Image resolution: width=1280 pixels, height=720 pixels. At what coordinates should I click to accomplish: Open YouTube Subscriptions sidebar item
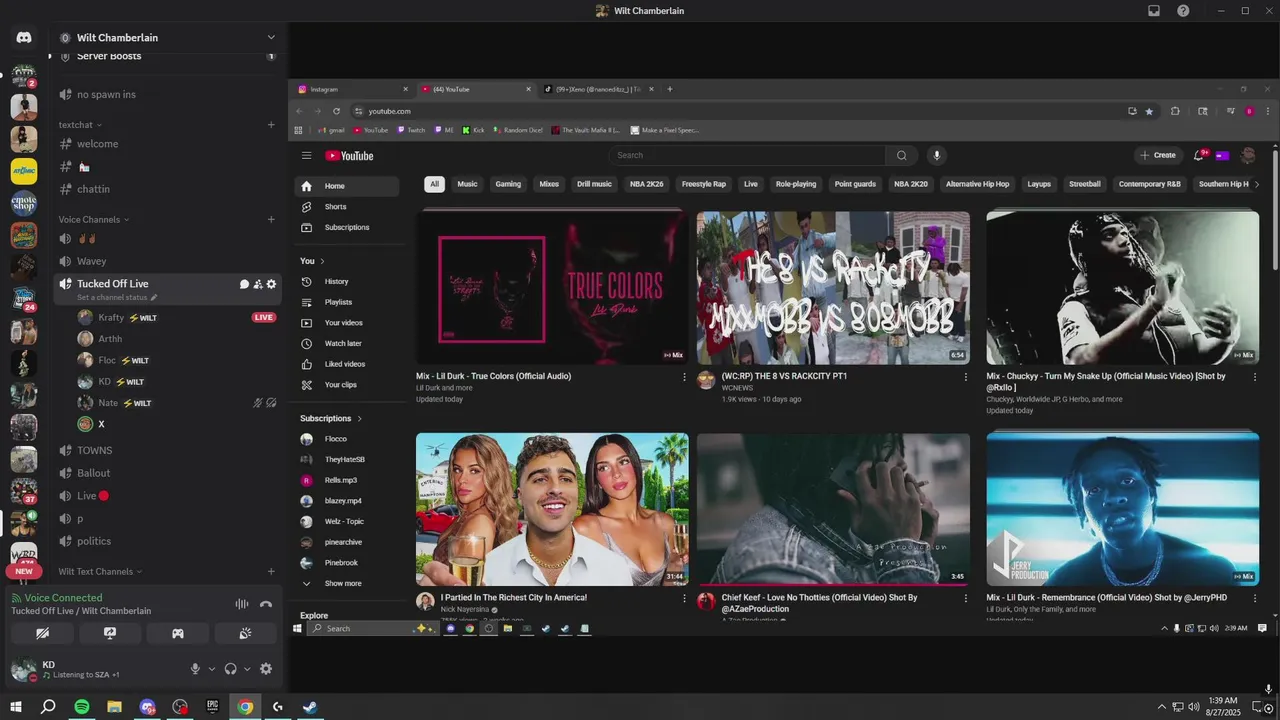[x=346, y=227]
